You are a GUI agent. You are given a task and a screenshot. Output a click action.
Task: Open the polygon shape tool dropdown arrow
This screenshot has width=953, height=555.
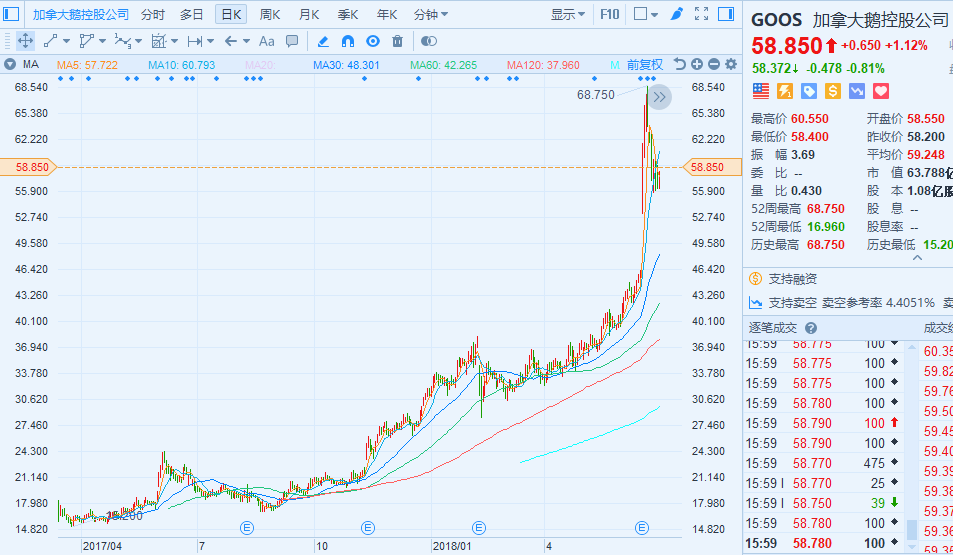click(102, 41)
